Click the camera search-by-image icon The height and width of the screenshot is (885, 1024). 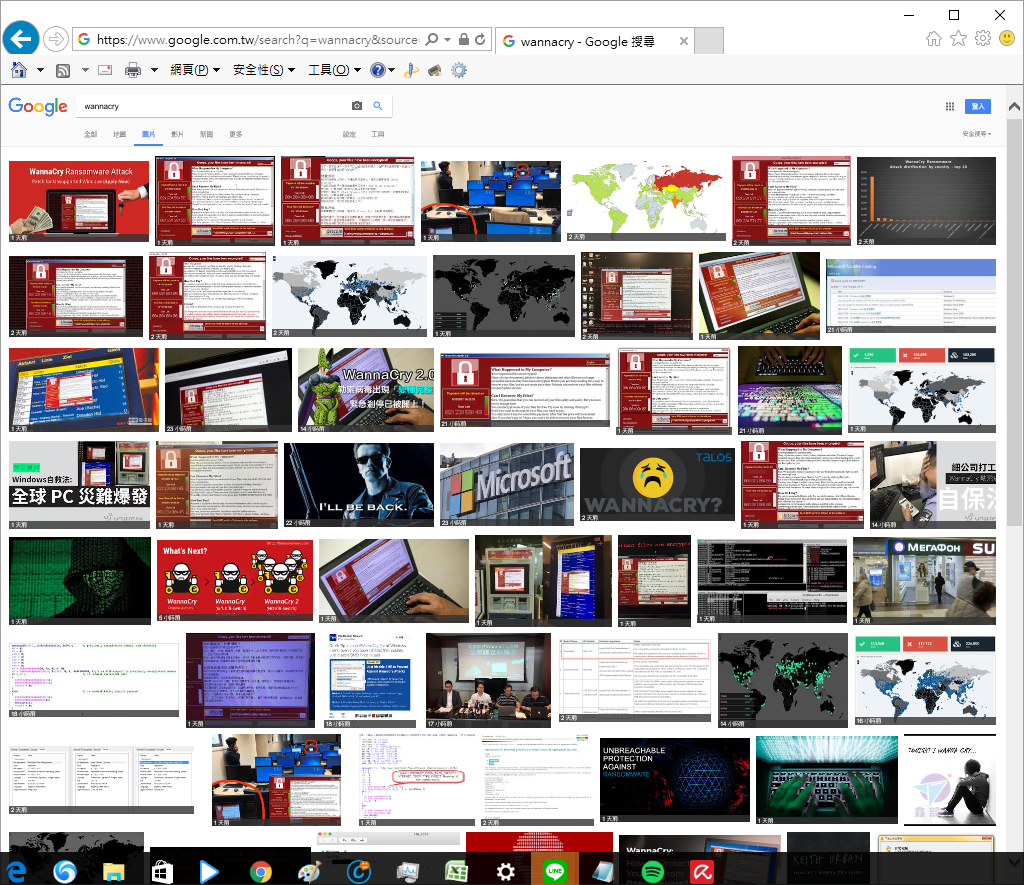[357, 106]
